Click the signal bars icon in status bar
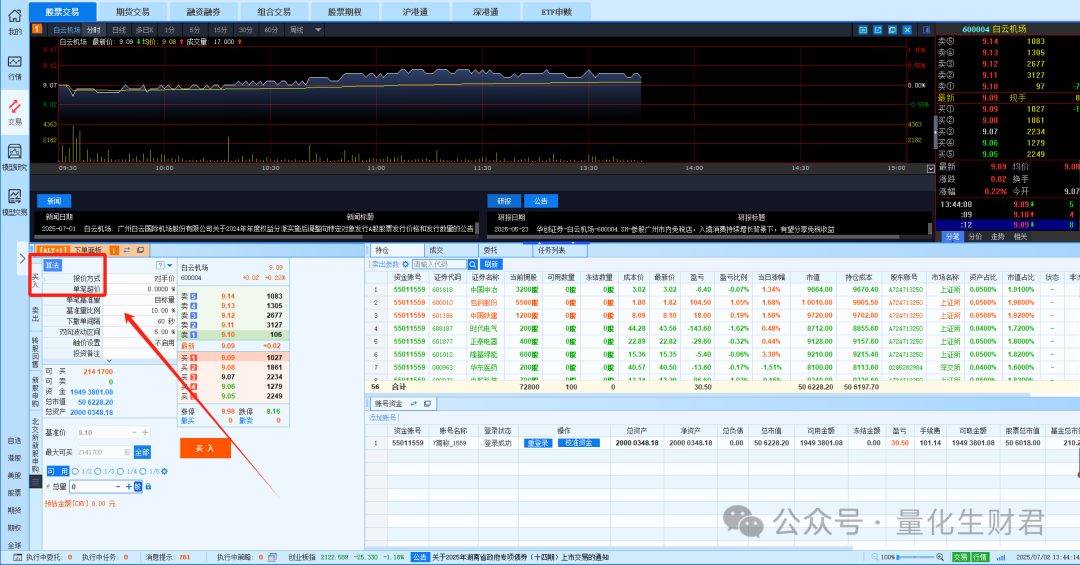 pyautogui.click(x=1001, y=557)
